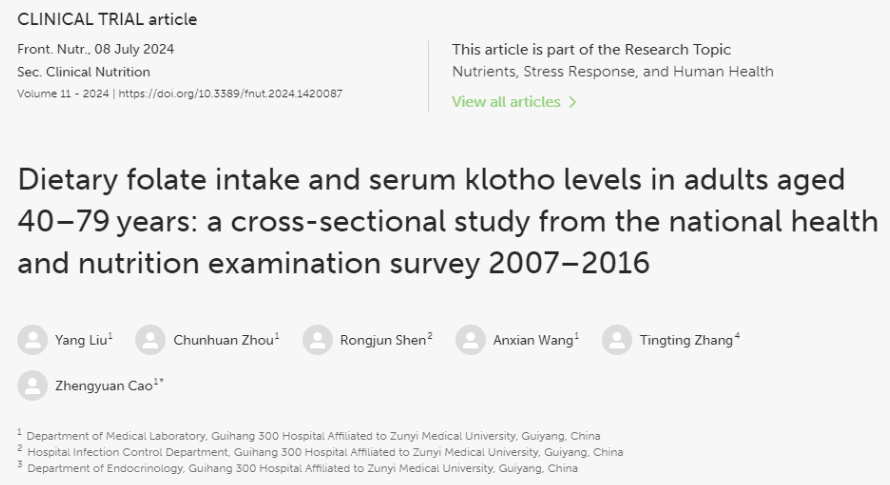The image size is (890, 485).
Task: Click Chunhuan Zhou's avatar icon
Action: (150, 340)
